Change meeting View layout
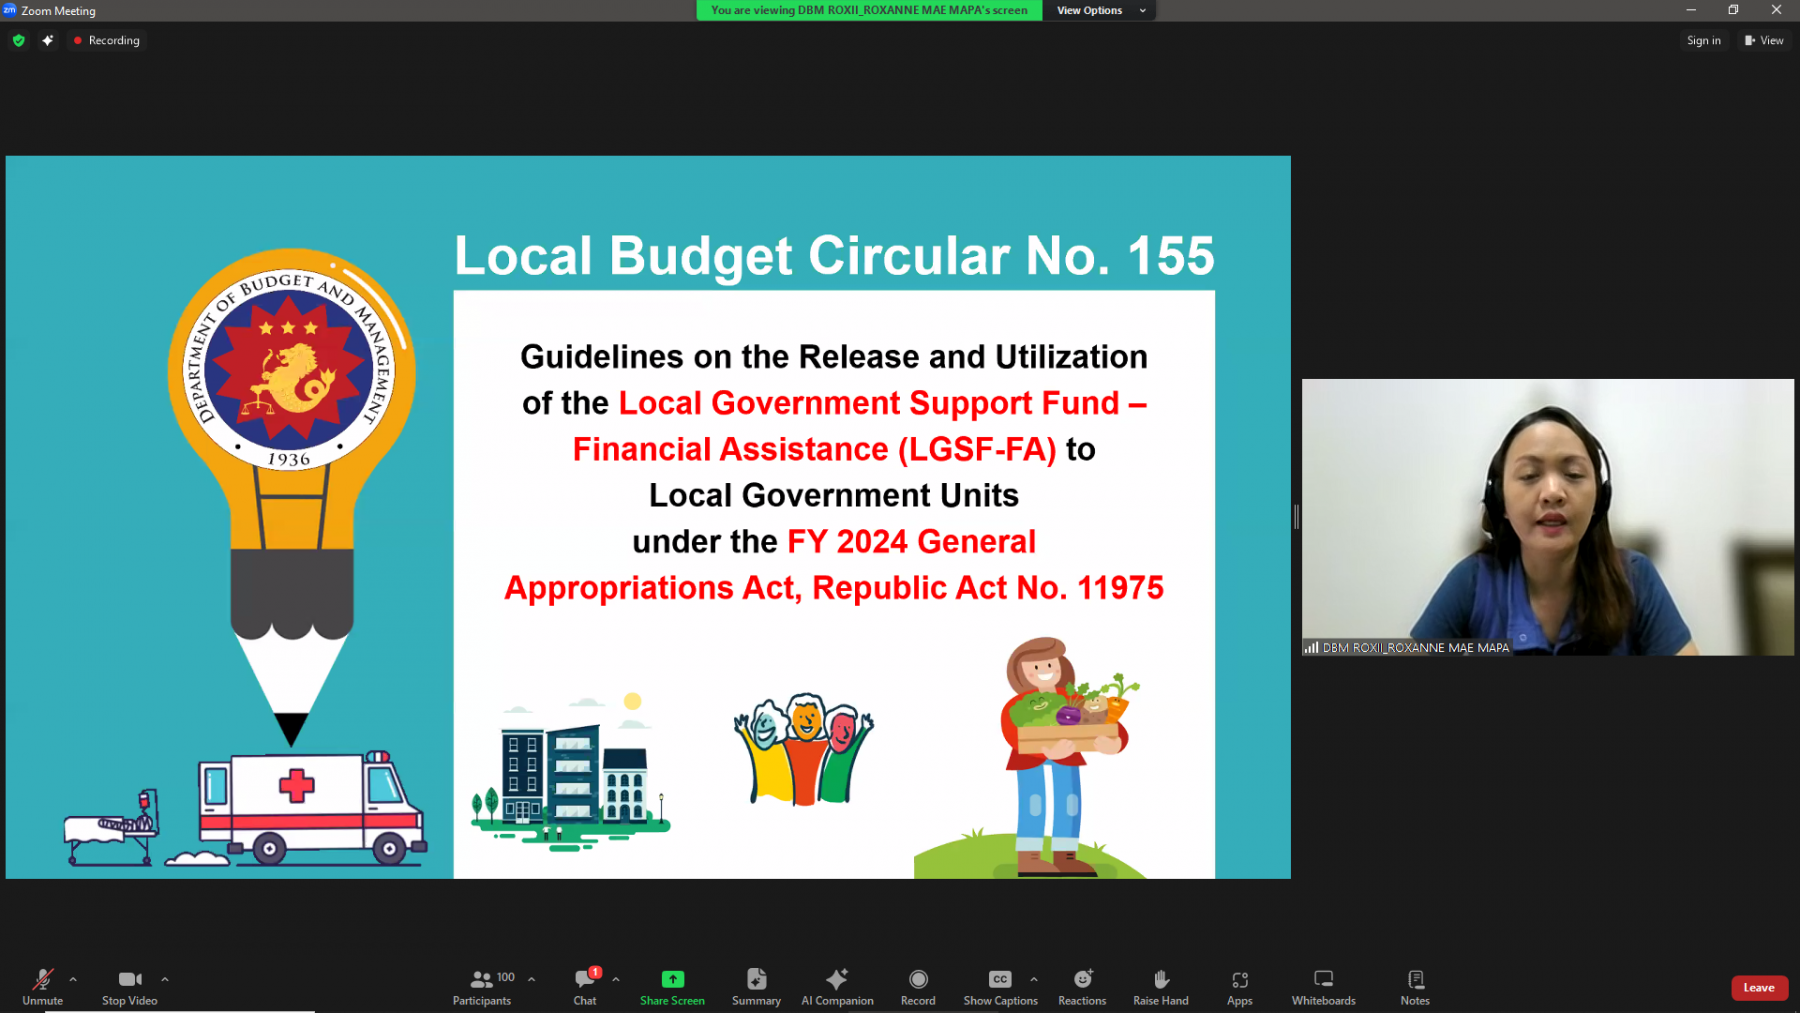Image resolution: width=1800 pixels, height=1013 pixels. pyautogui.click(x=1764, y=41)
